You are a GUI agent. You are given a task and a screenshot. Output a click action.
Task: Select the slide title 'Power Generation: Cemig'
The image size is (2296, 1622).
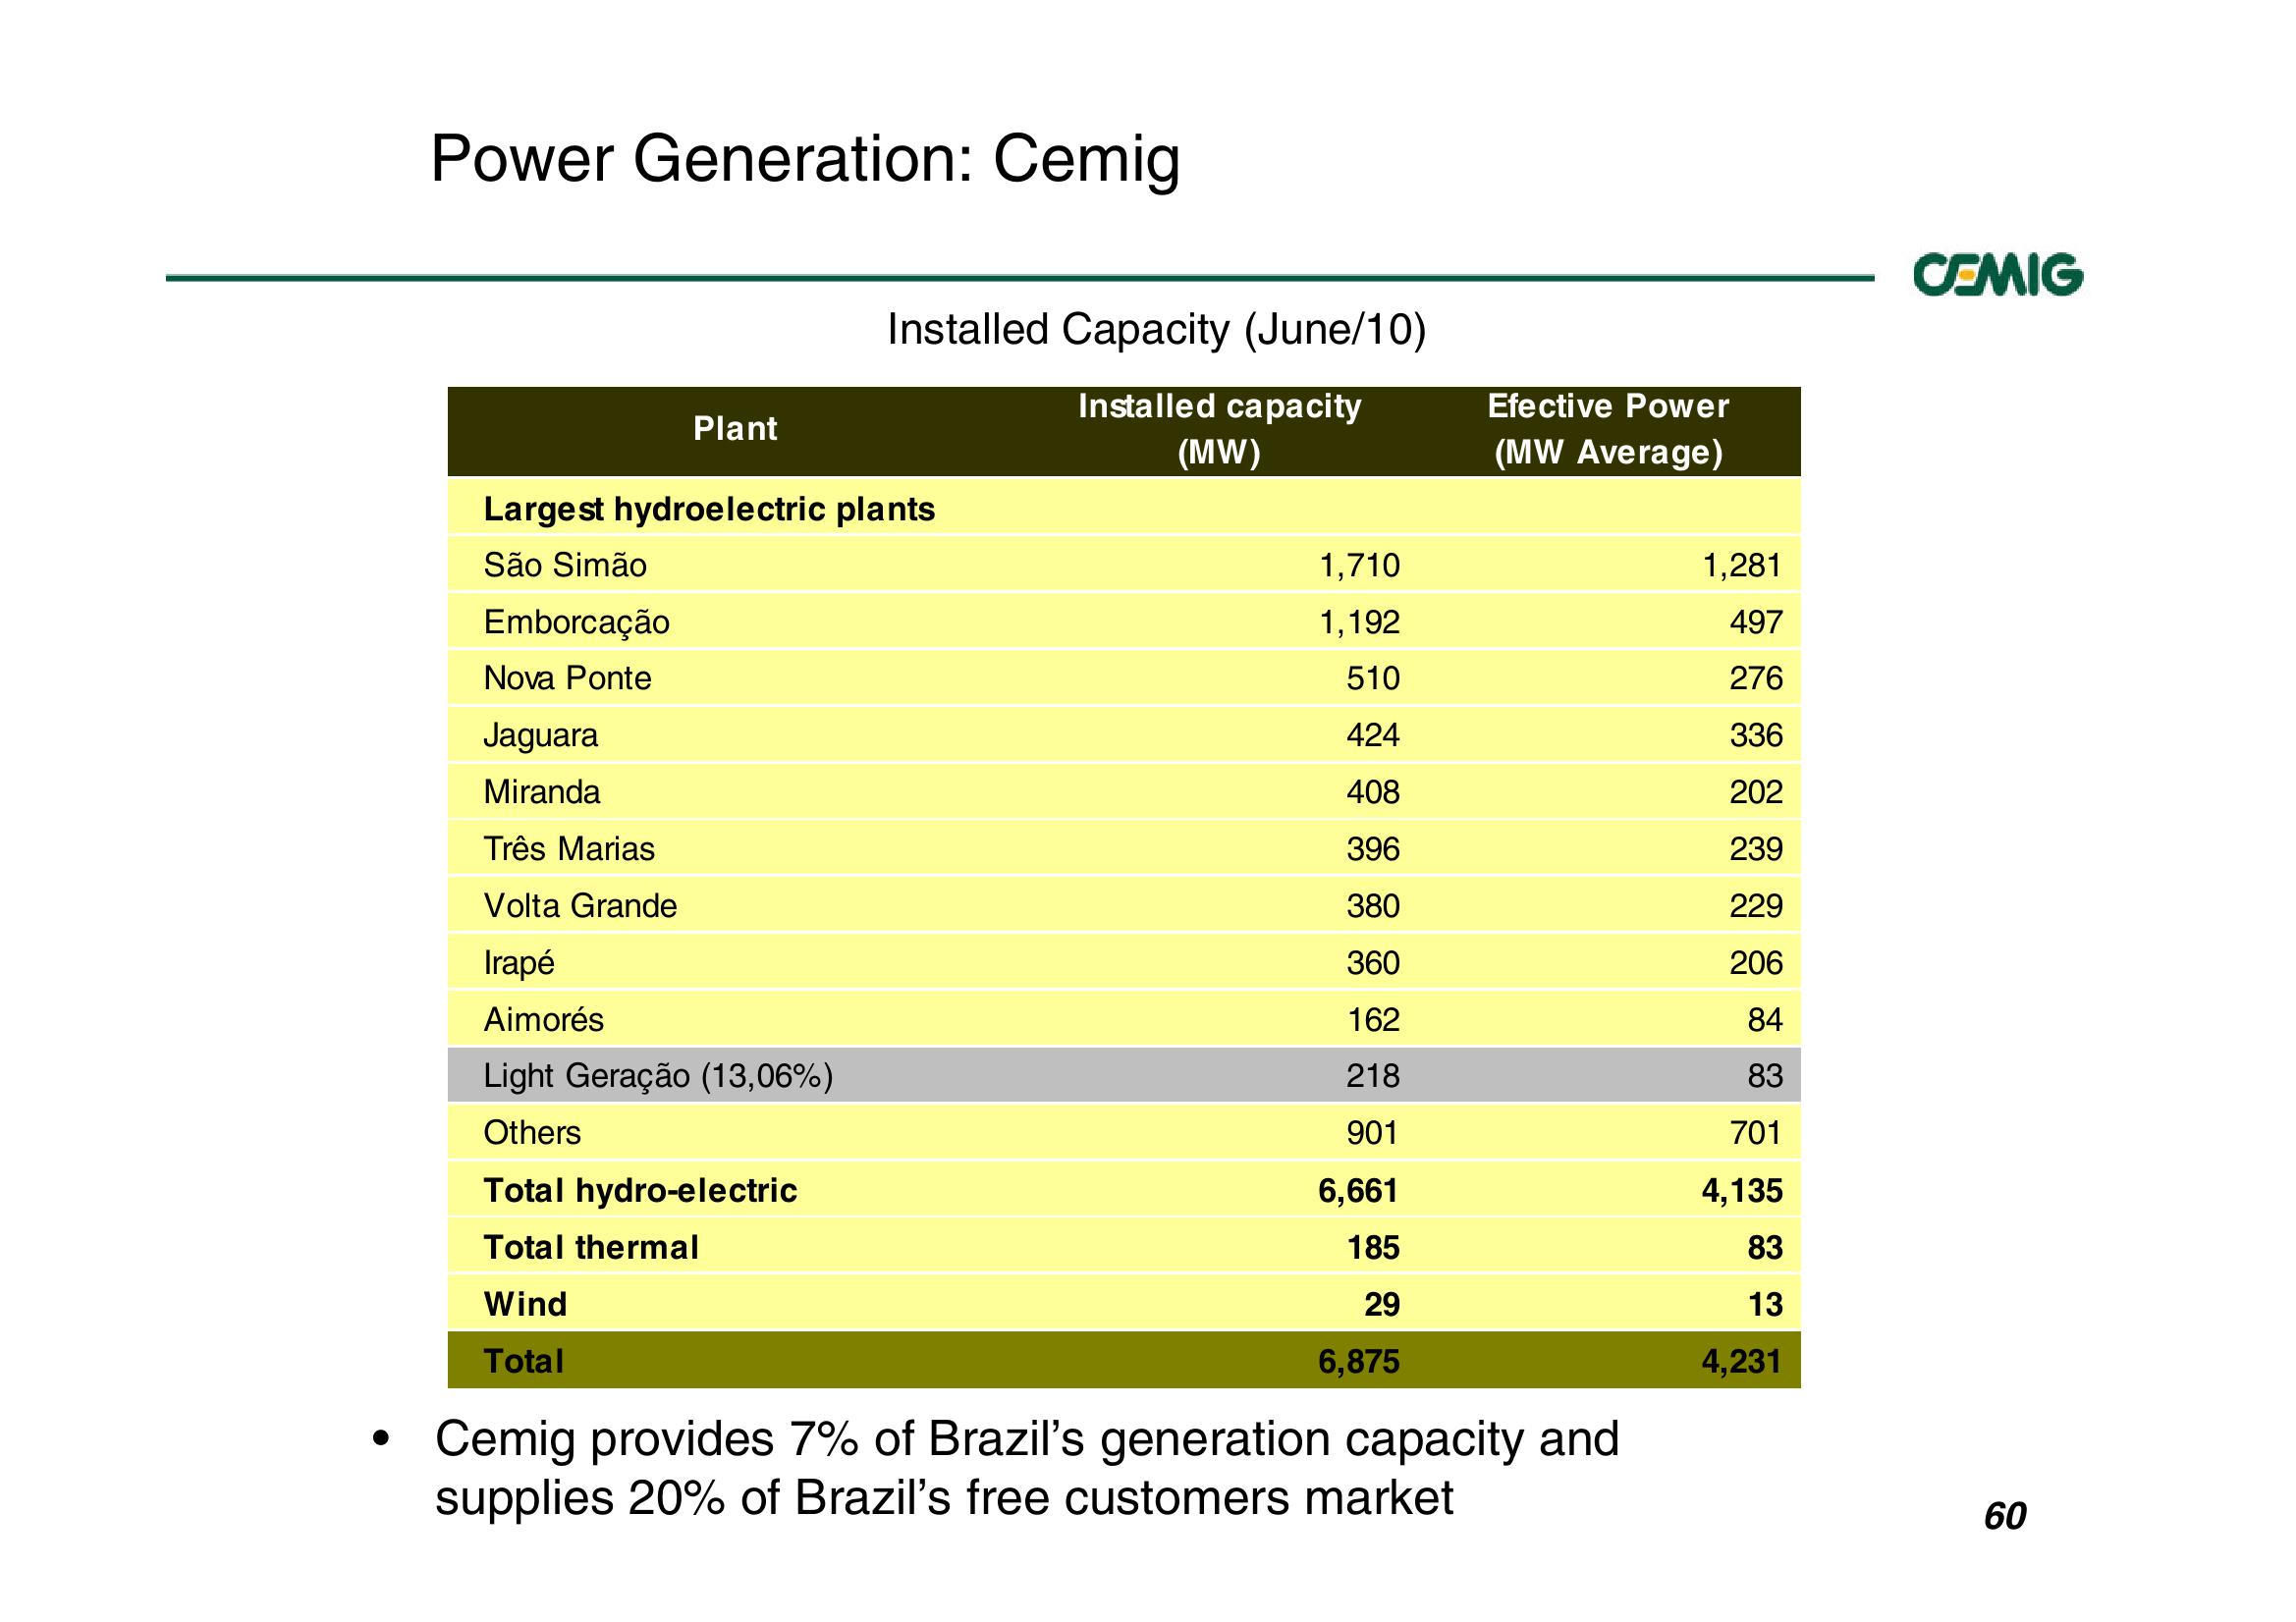[x=805, y=160]
